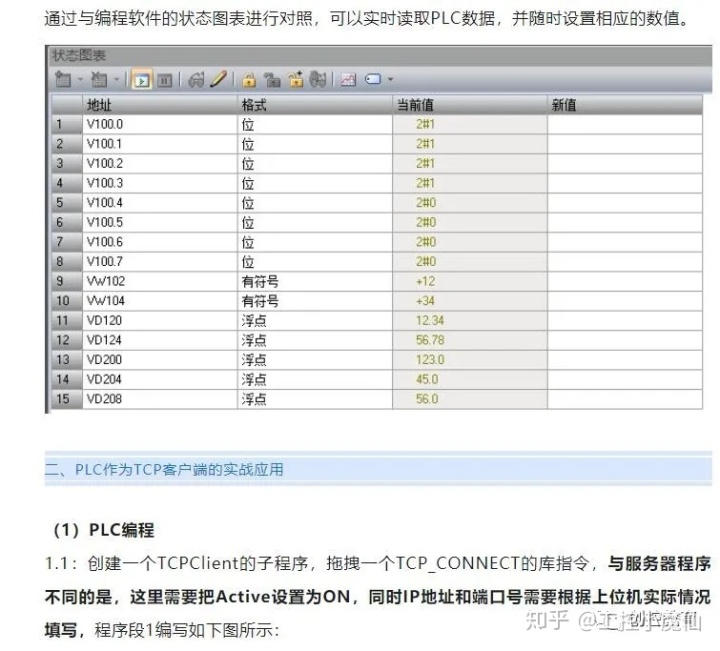720x651 pixels.
Task: Click the Read all (glasses) icon
Action: coord(196,80)
